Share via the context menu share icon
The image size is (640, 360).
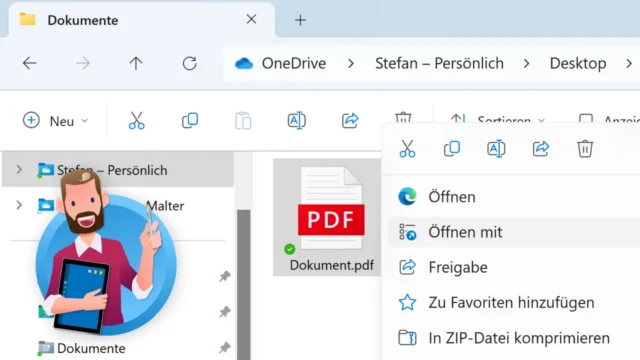[541, 149]
